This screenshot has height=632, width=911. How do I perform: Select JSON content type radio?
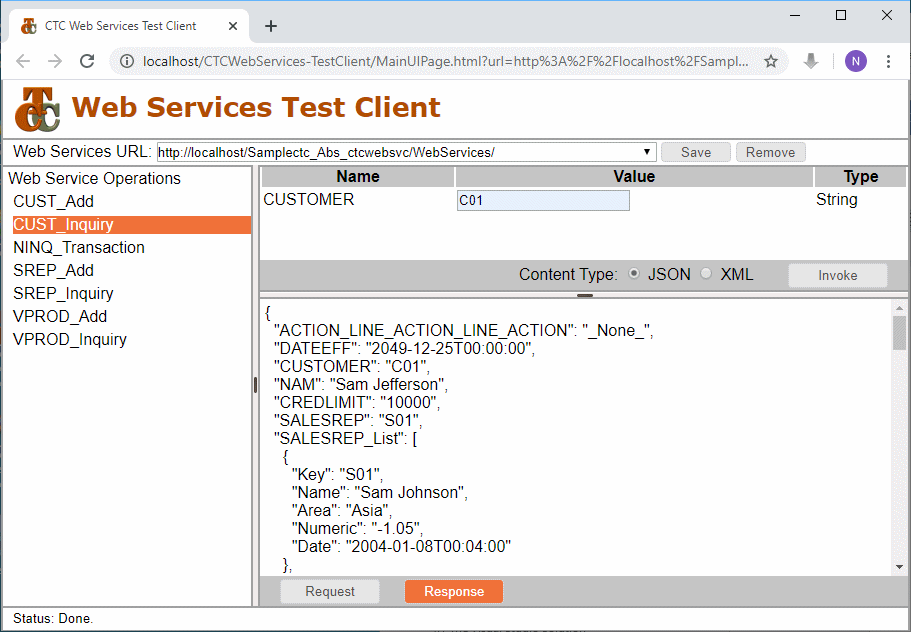pyautogui.click(x=634, y=274)
